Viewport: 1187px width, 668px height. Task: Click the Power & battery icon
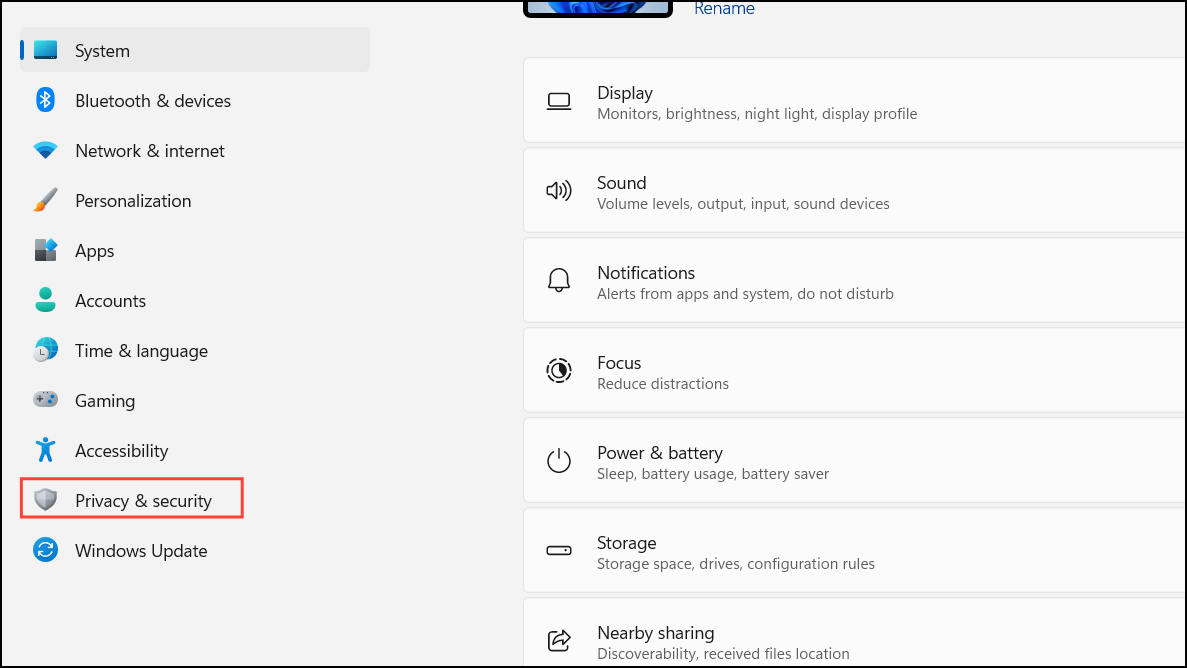558,462
